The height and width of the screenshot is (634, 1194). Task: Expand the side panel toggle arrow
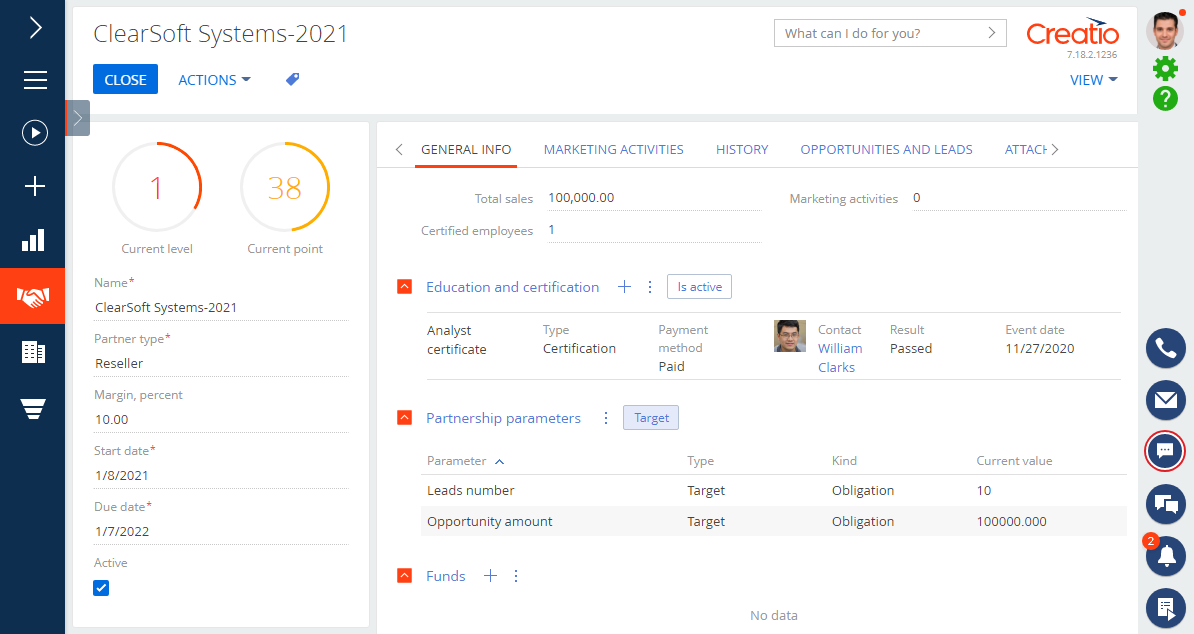pos(78,118)
